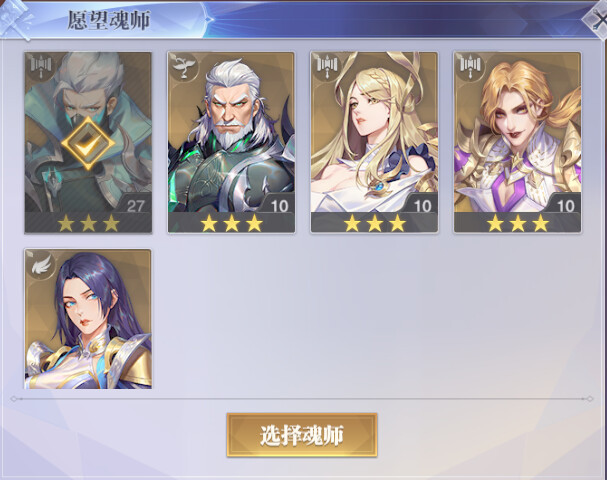Click the golden checkmark badge on masked hero
This screenshot has width=607, height=480.
tap(88, 143)
